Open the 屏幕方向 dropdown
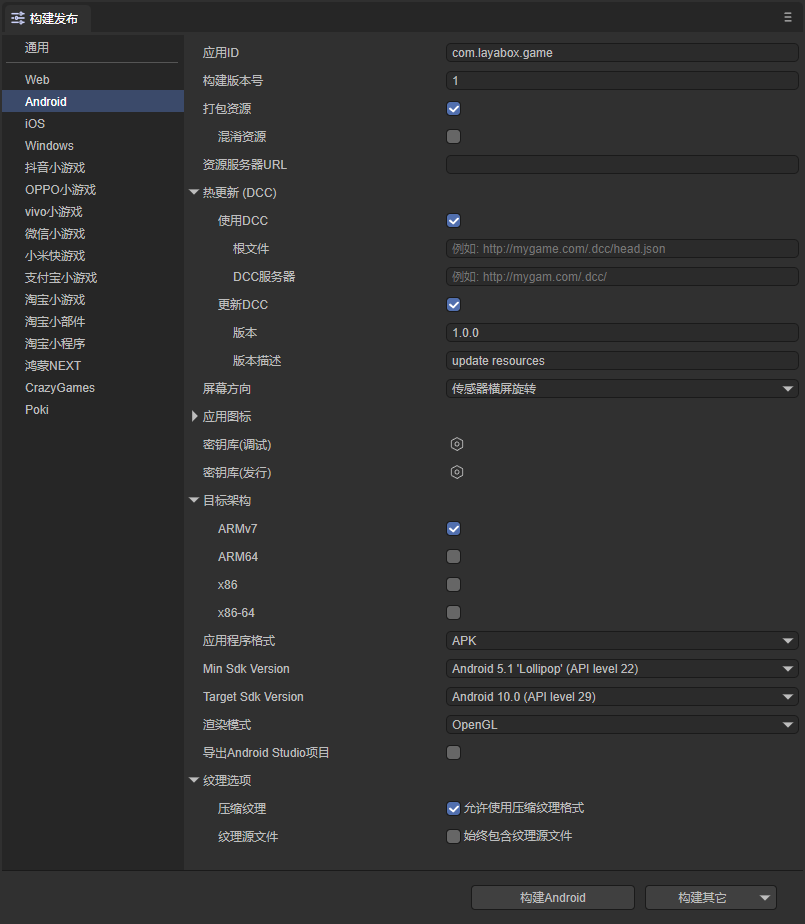This screenshot has width=805, height=924. [621, 389]
